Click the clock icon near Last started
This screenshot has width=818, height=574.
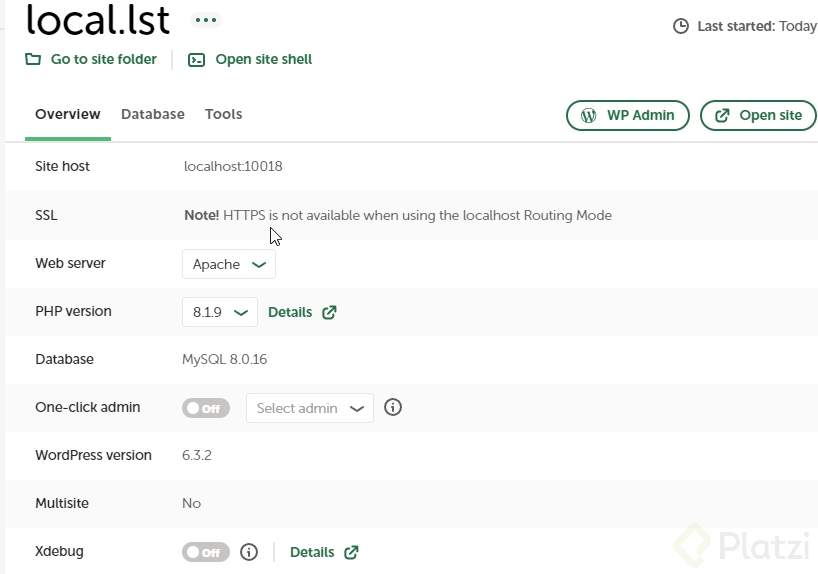(x=681, y=26)
